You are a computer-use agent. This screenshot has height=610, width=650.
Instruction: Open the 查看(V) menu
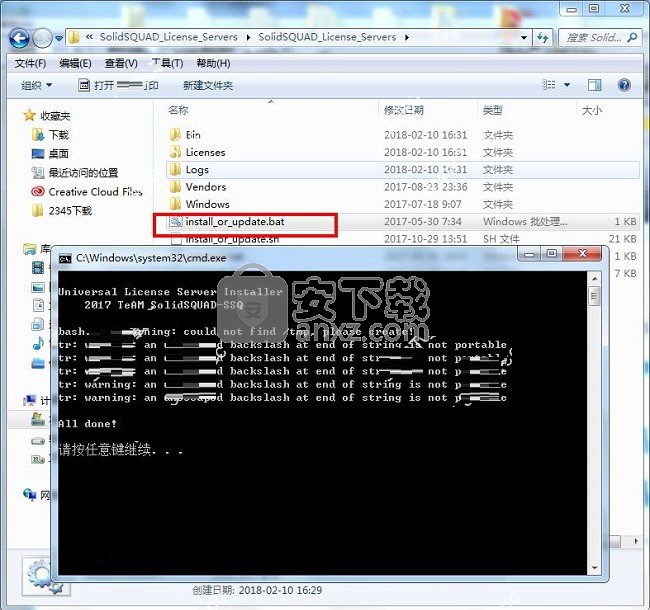click(121, 63)
